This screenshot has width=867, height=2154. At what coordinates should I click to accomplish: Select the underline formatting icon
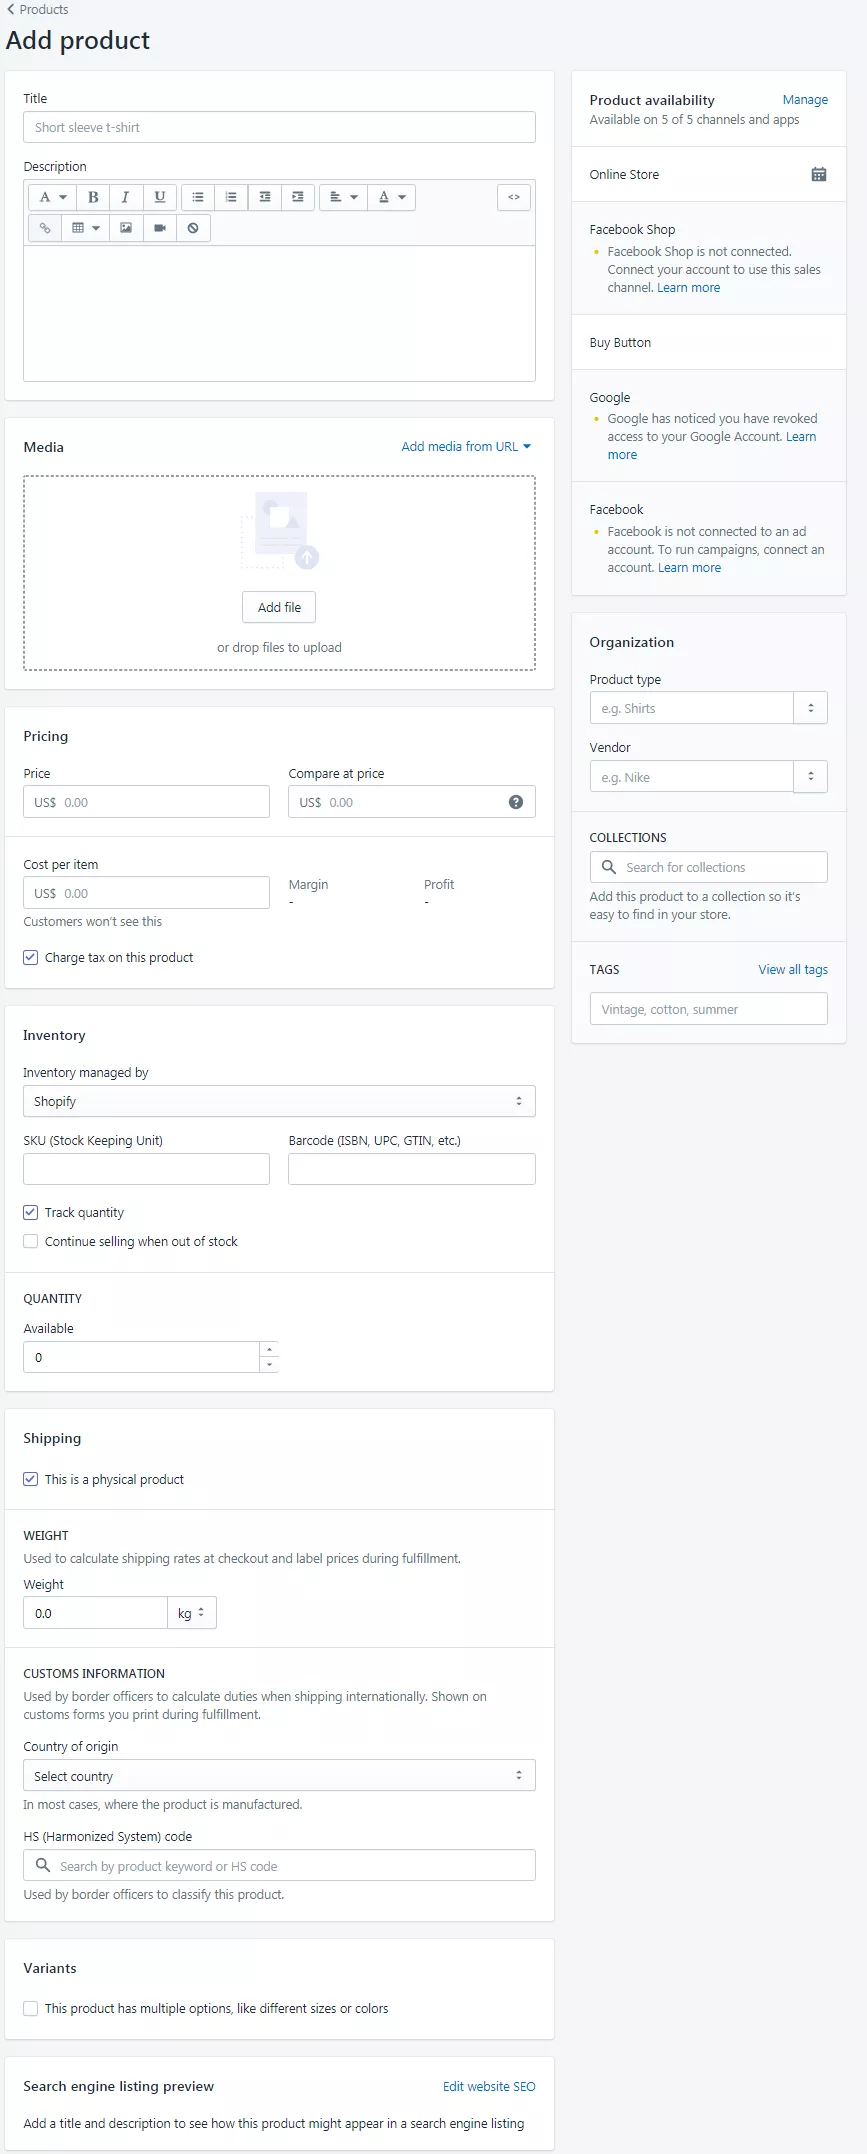click(159, 197)
